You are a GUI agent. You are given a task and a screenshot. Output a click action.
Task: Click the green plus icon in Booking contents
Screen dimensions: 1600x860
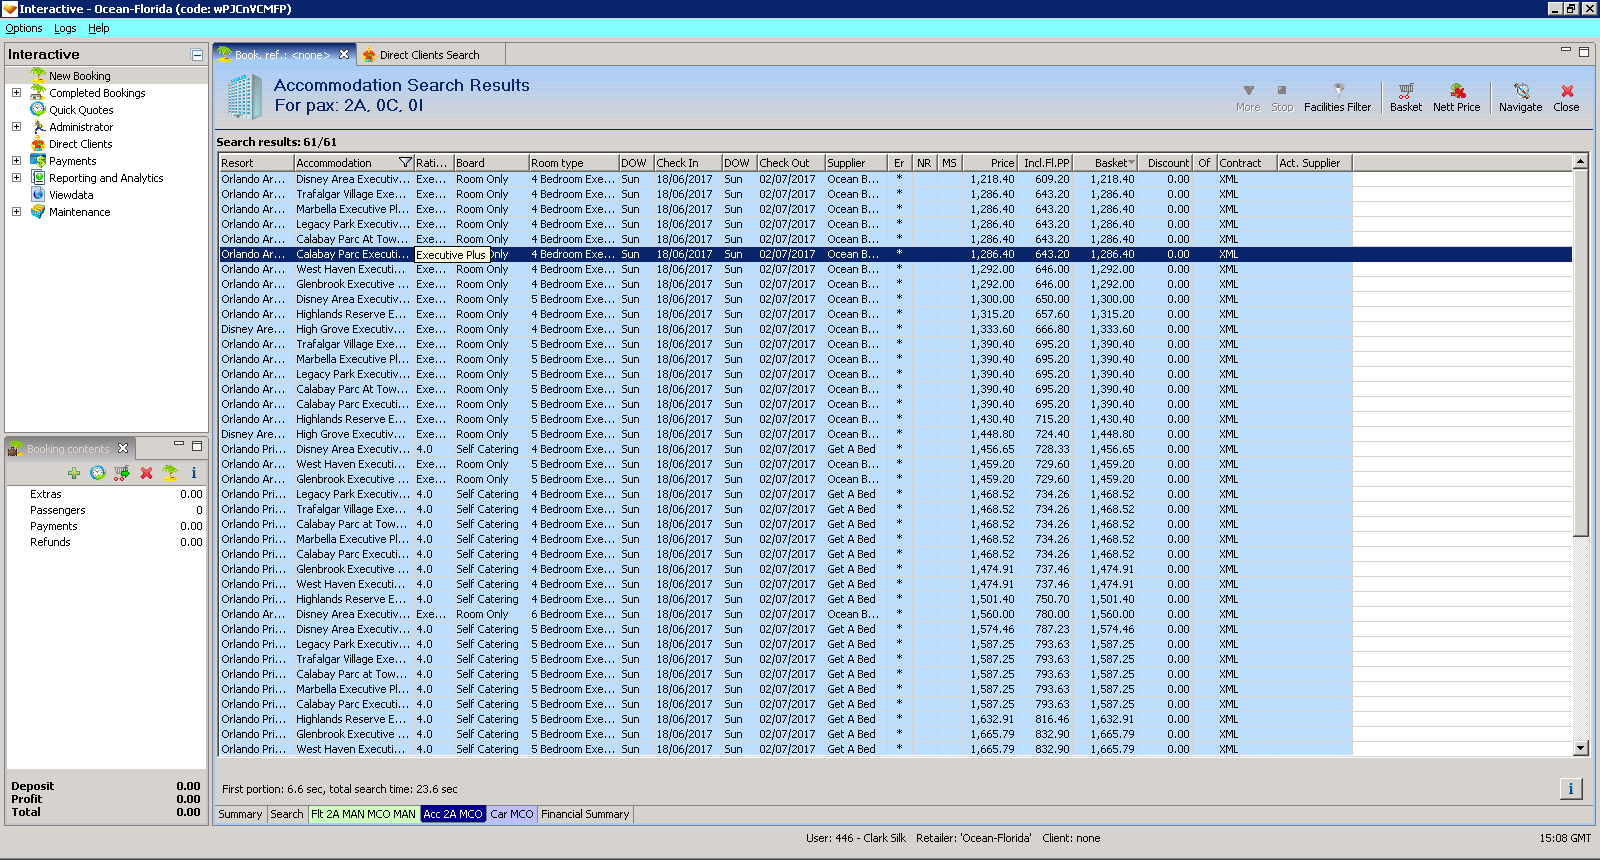point(74,473)
